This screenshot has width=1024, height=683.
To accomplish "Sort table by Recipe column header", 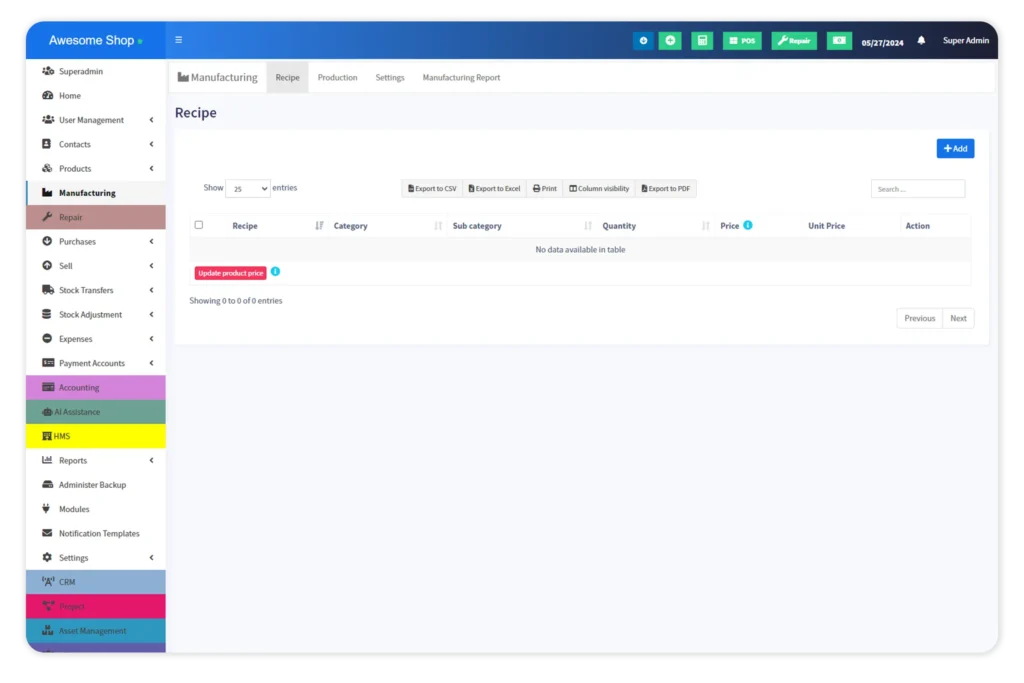I will coord(246,226).
